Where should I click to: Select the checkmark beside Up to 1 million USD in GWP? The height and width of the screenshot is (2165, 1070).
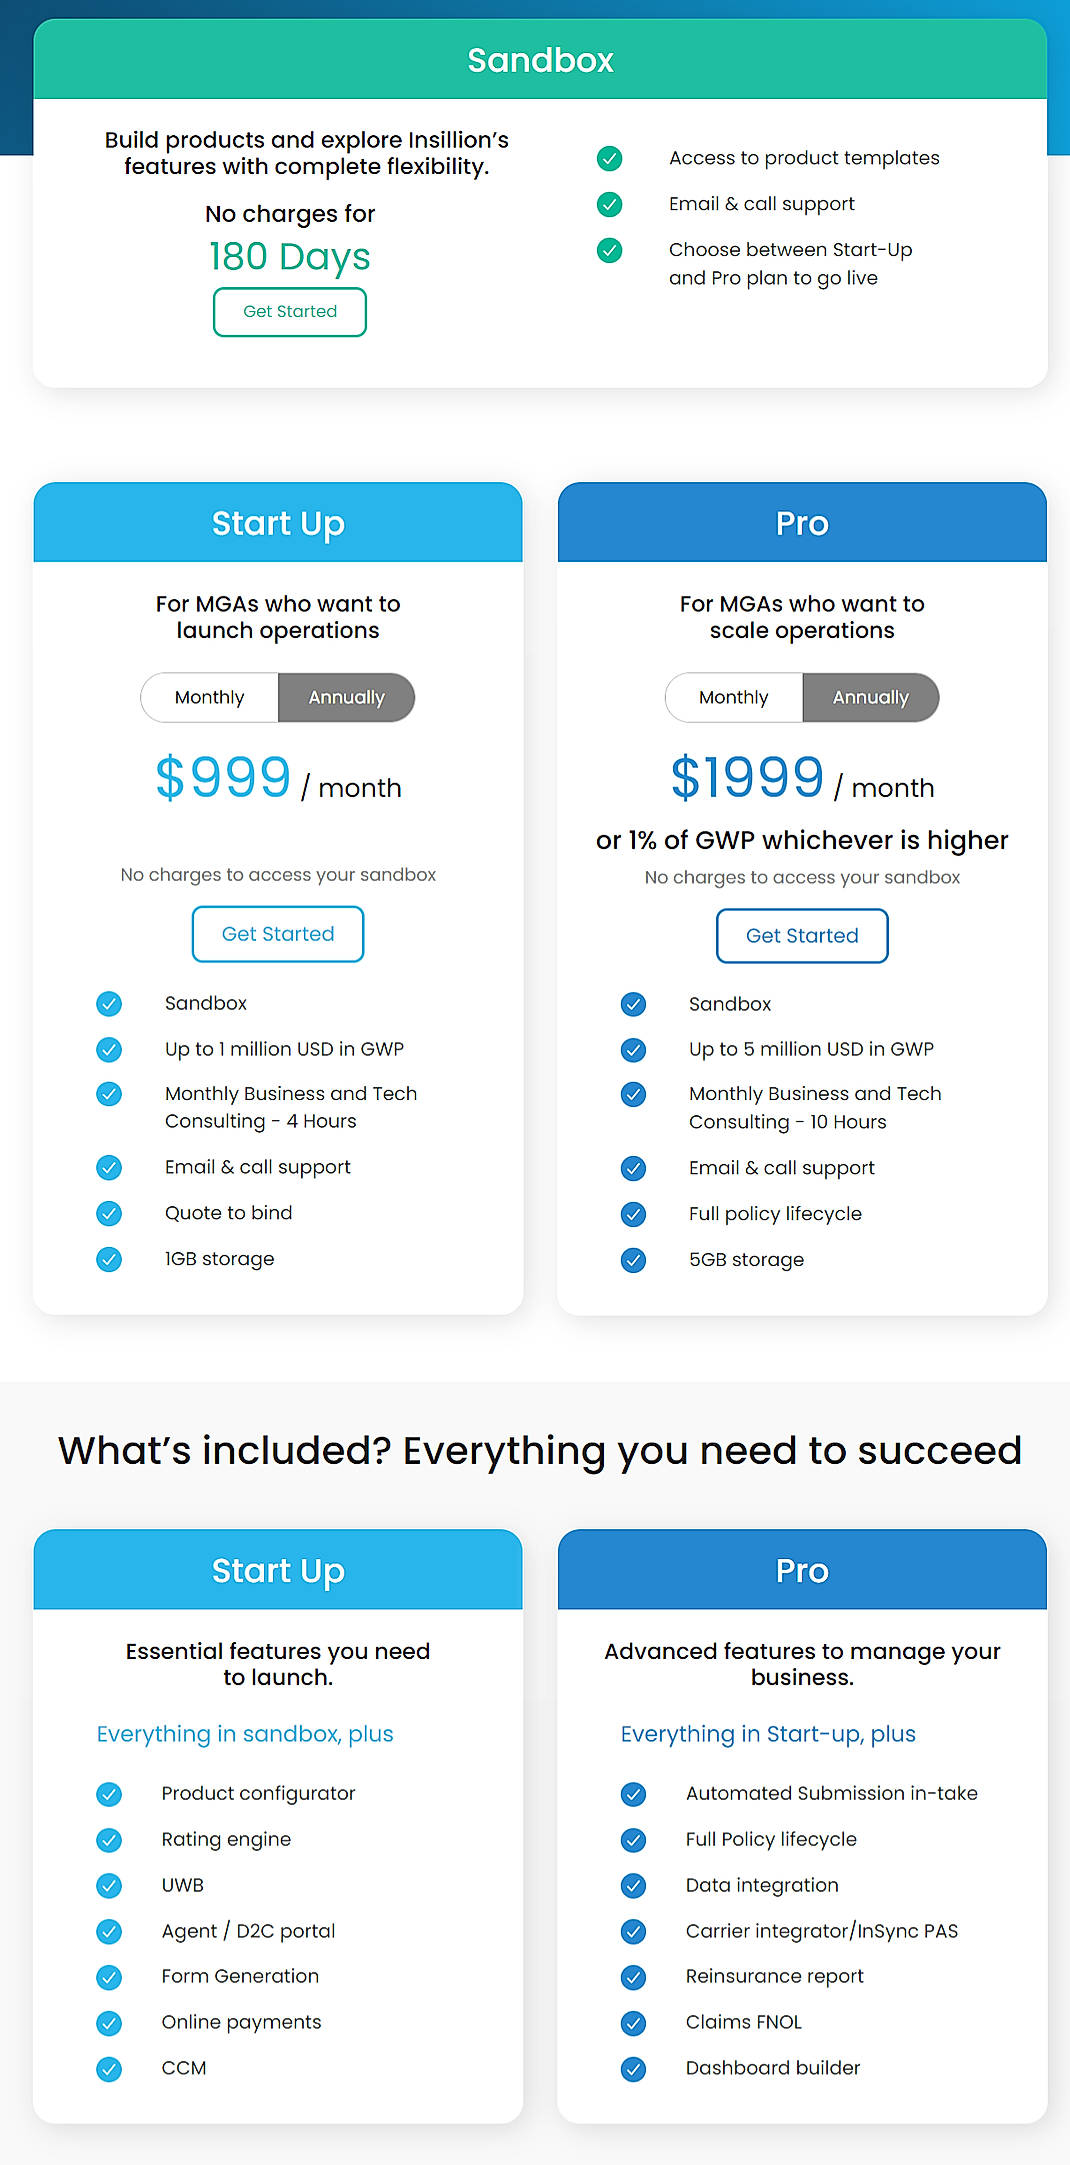(109, 1049)
